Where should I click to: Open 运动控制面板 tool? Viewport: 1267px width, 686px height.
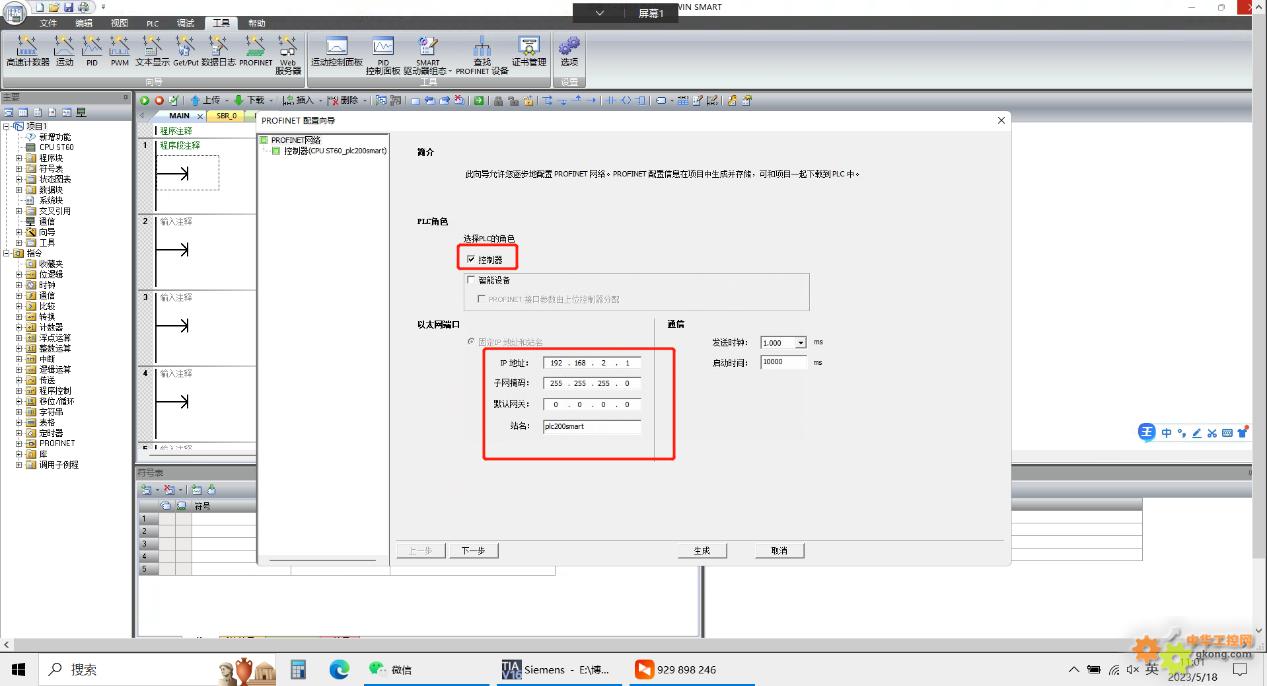(x=336, y=50)
